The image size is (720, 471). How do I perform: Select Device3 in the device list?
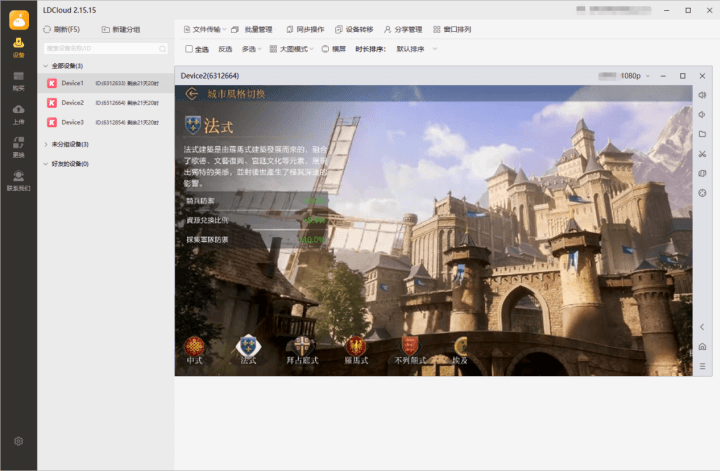pos(106,122)
